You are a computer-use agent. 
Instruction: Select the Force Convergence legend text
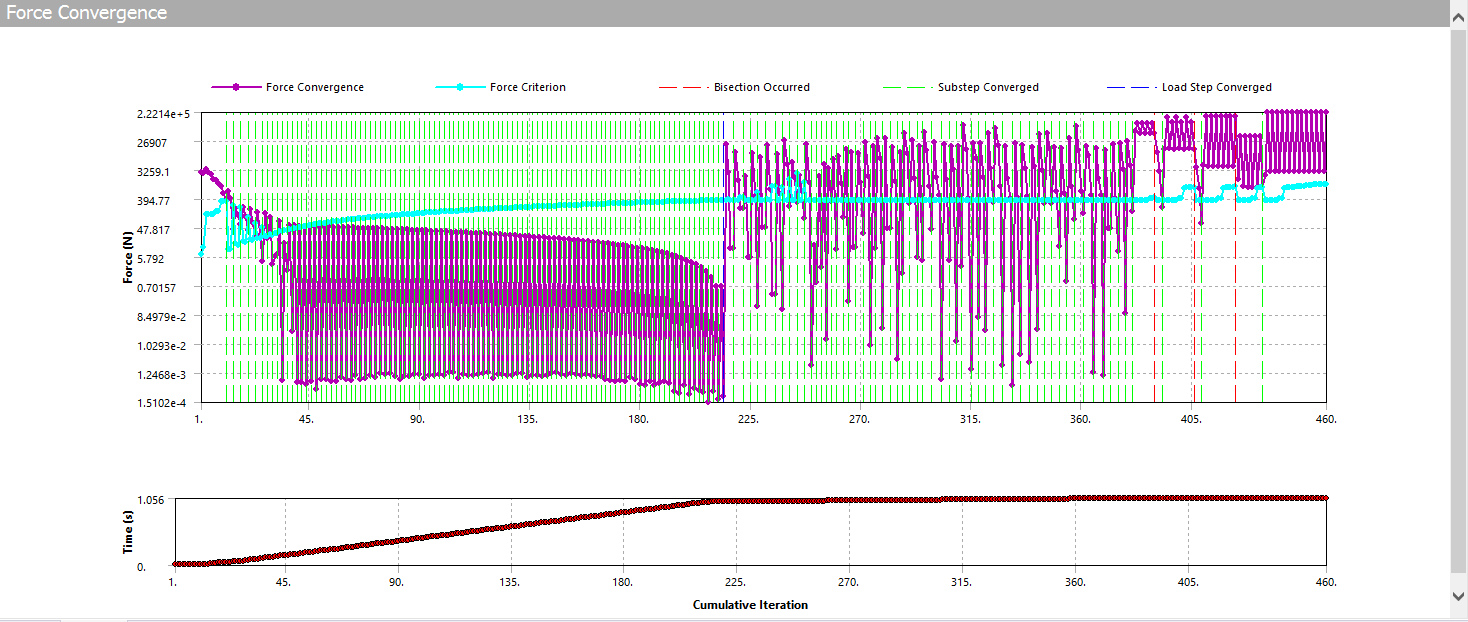(314, 87)
